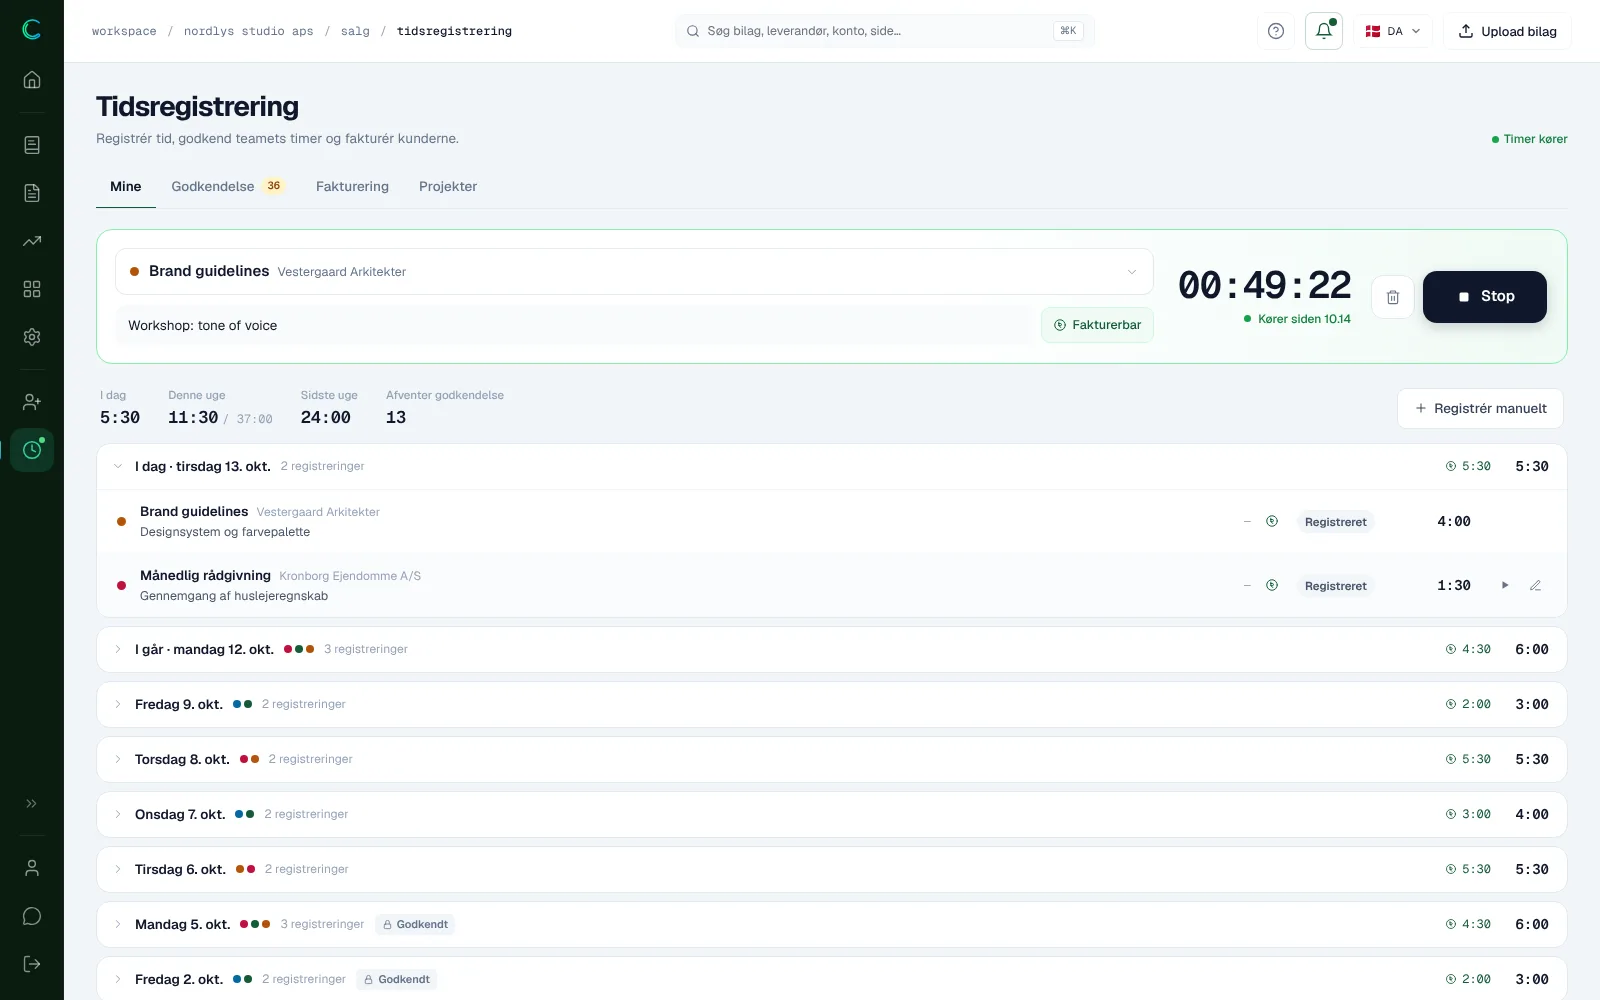Viewport: 1600px width, 1000px height.
Task: Open the Brand guidelines project dropdown
Action: [x=634, y=271]
